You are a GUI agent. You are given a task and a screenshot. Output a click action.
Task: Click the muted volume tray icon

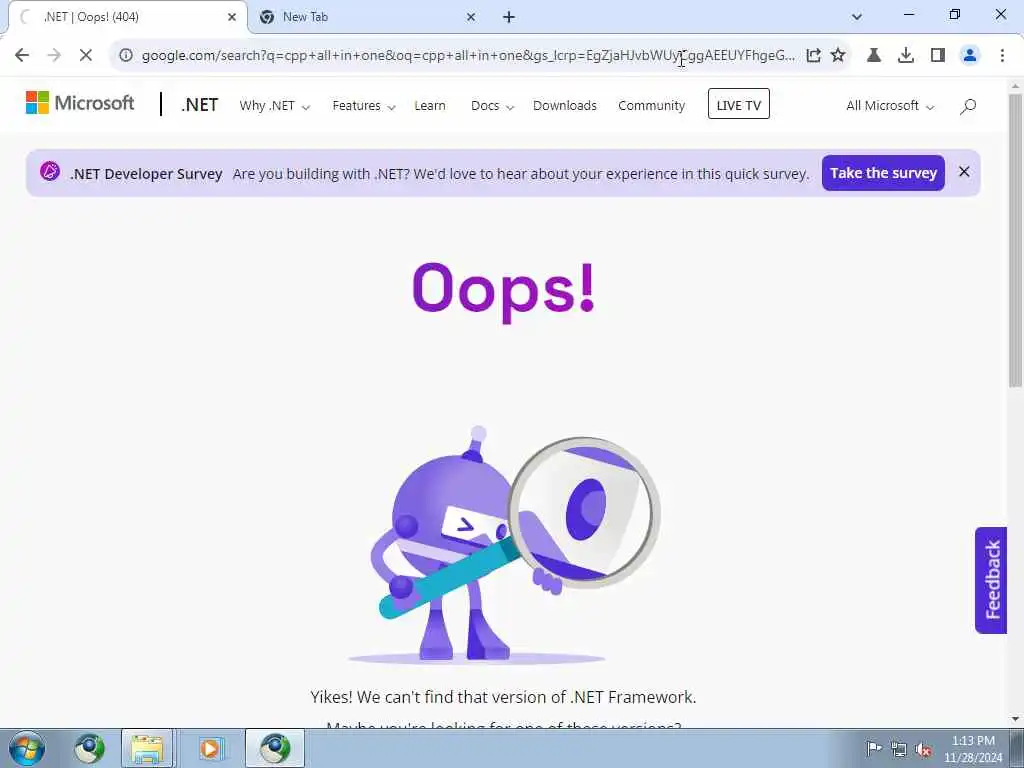tap(923, 749)
